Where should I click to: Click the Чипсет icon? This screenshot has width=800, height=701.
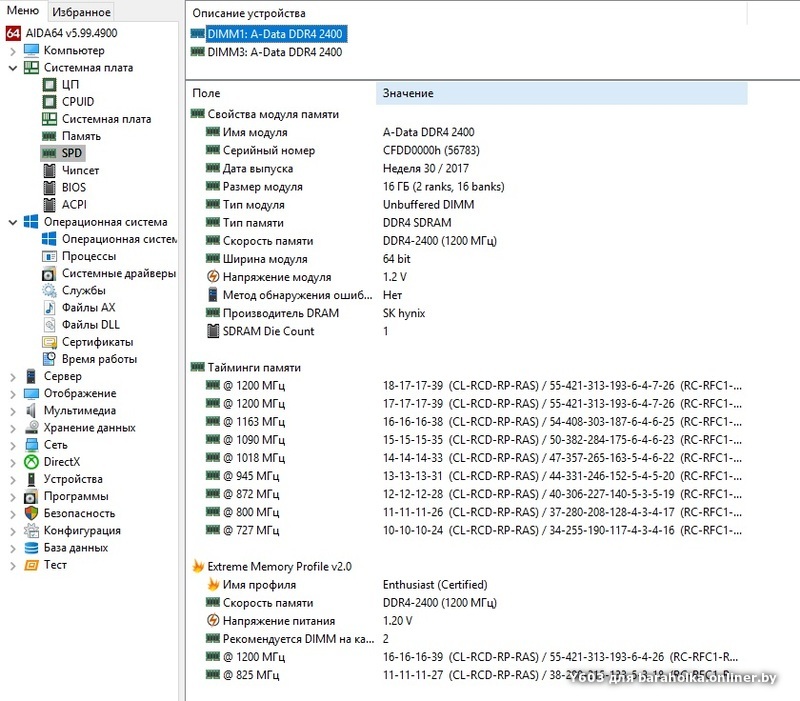pos(49,170)
